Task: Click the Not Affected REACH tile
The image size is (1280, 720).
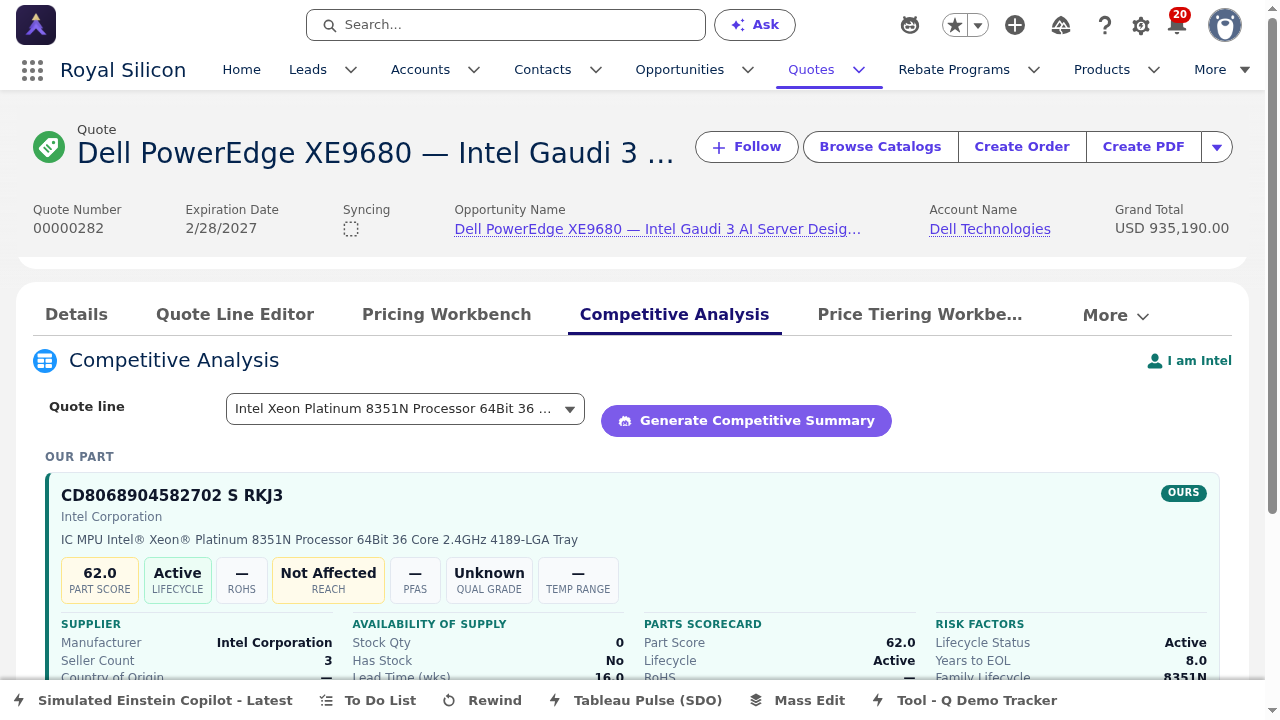Action: pos(328,581)
